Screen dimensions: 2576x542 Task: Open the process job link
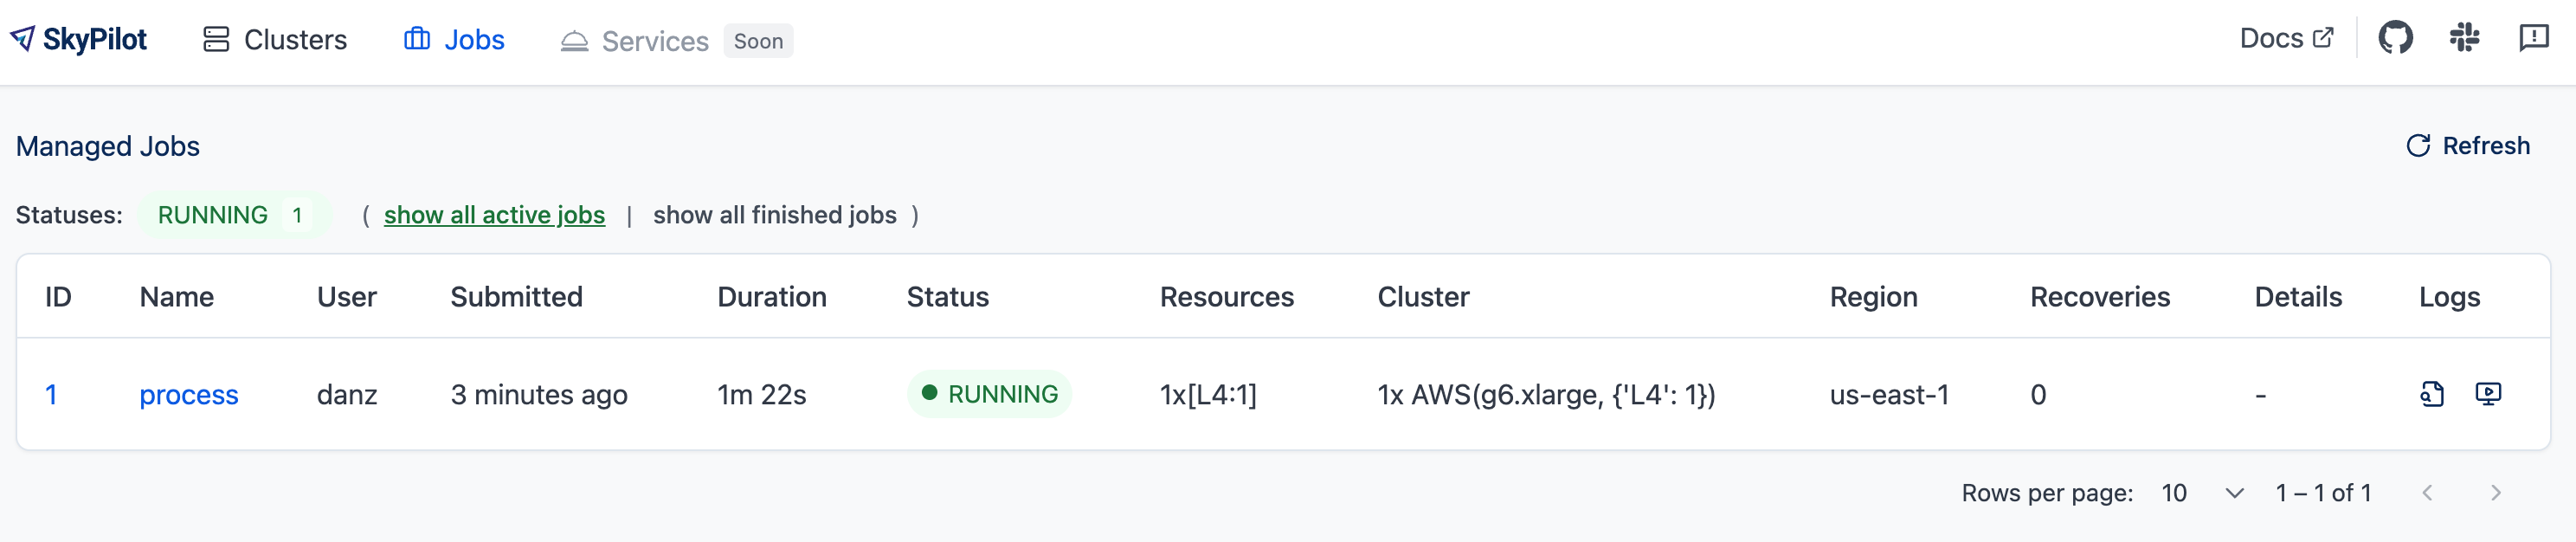(188, 395)
